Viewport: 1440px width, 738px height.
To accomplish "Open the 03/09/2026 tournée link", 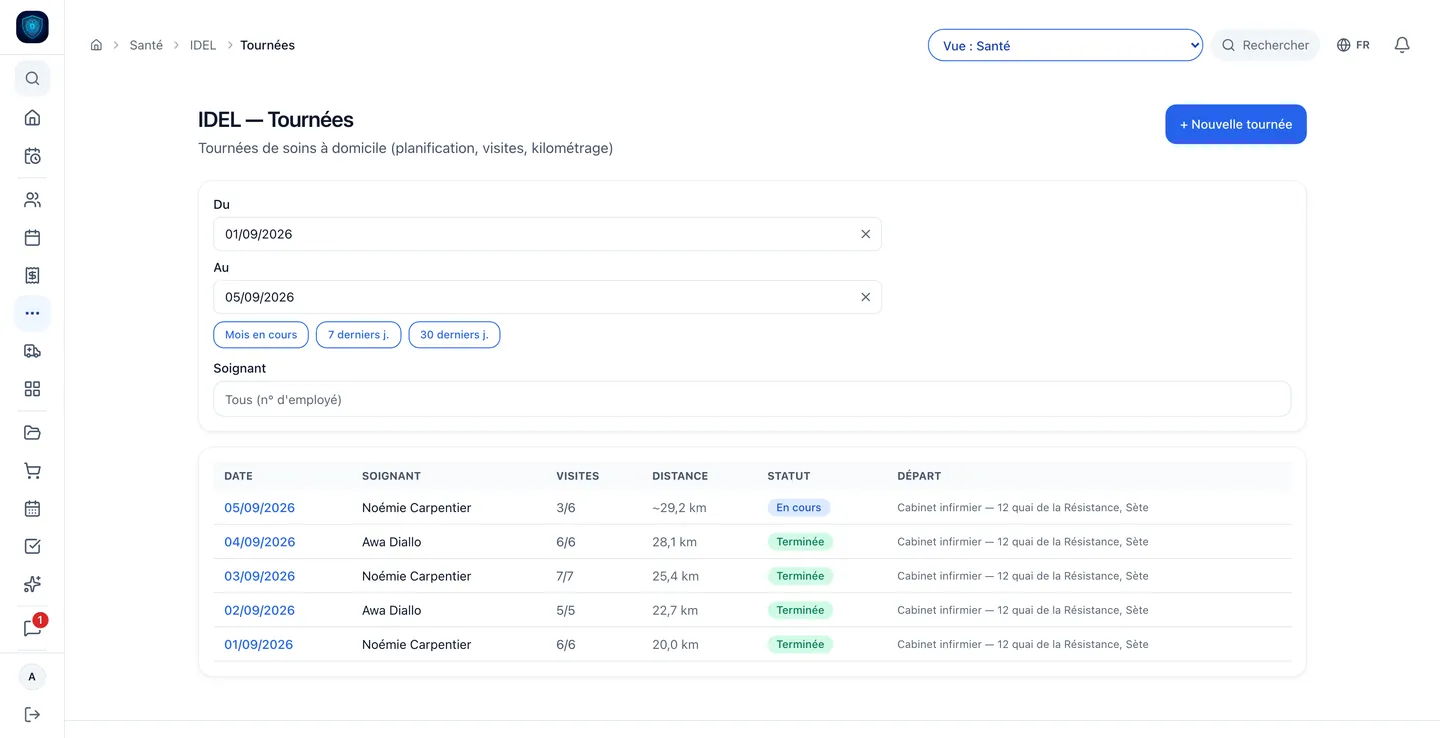I will [x=259, y=576].
